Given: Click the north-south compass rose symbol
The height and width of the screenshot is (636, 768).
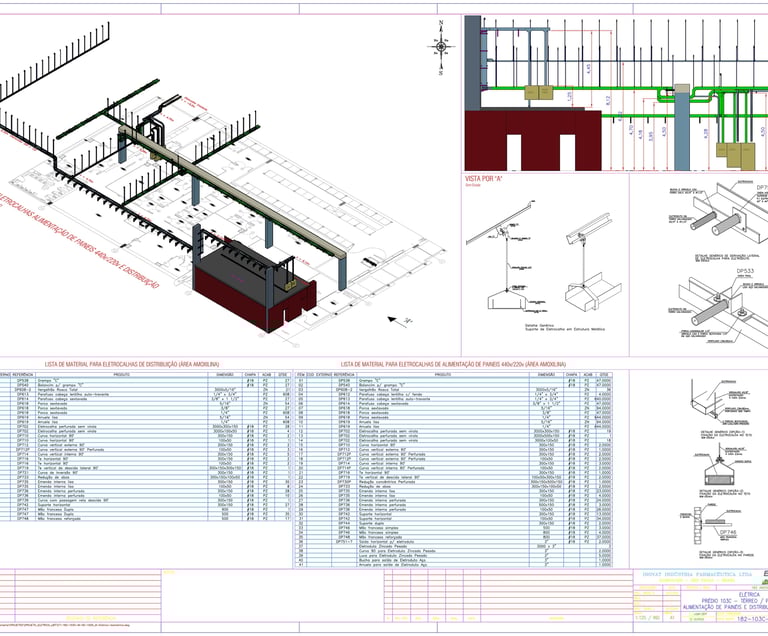Looking at the screenshot, I should [x=441, y=47].
